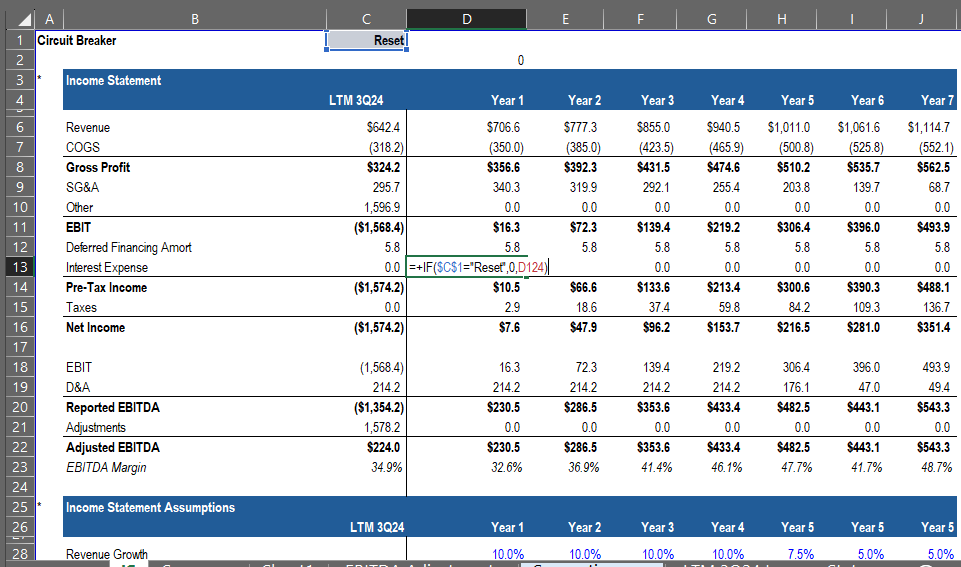
Task: Select the 7.5% Revenue Growth cell
Action: click(797, 554)
